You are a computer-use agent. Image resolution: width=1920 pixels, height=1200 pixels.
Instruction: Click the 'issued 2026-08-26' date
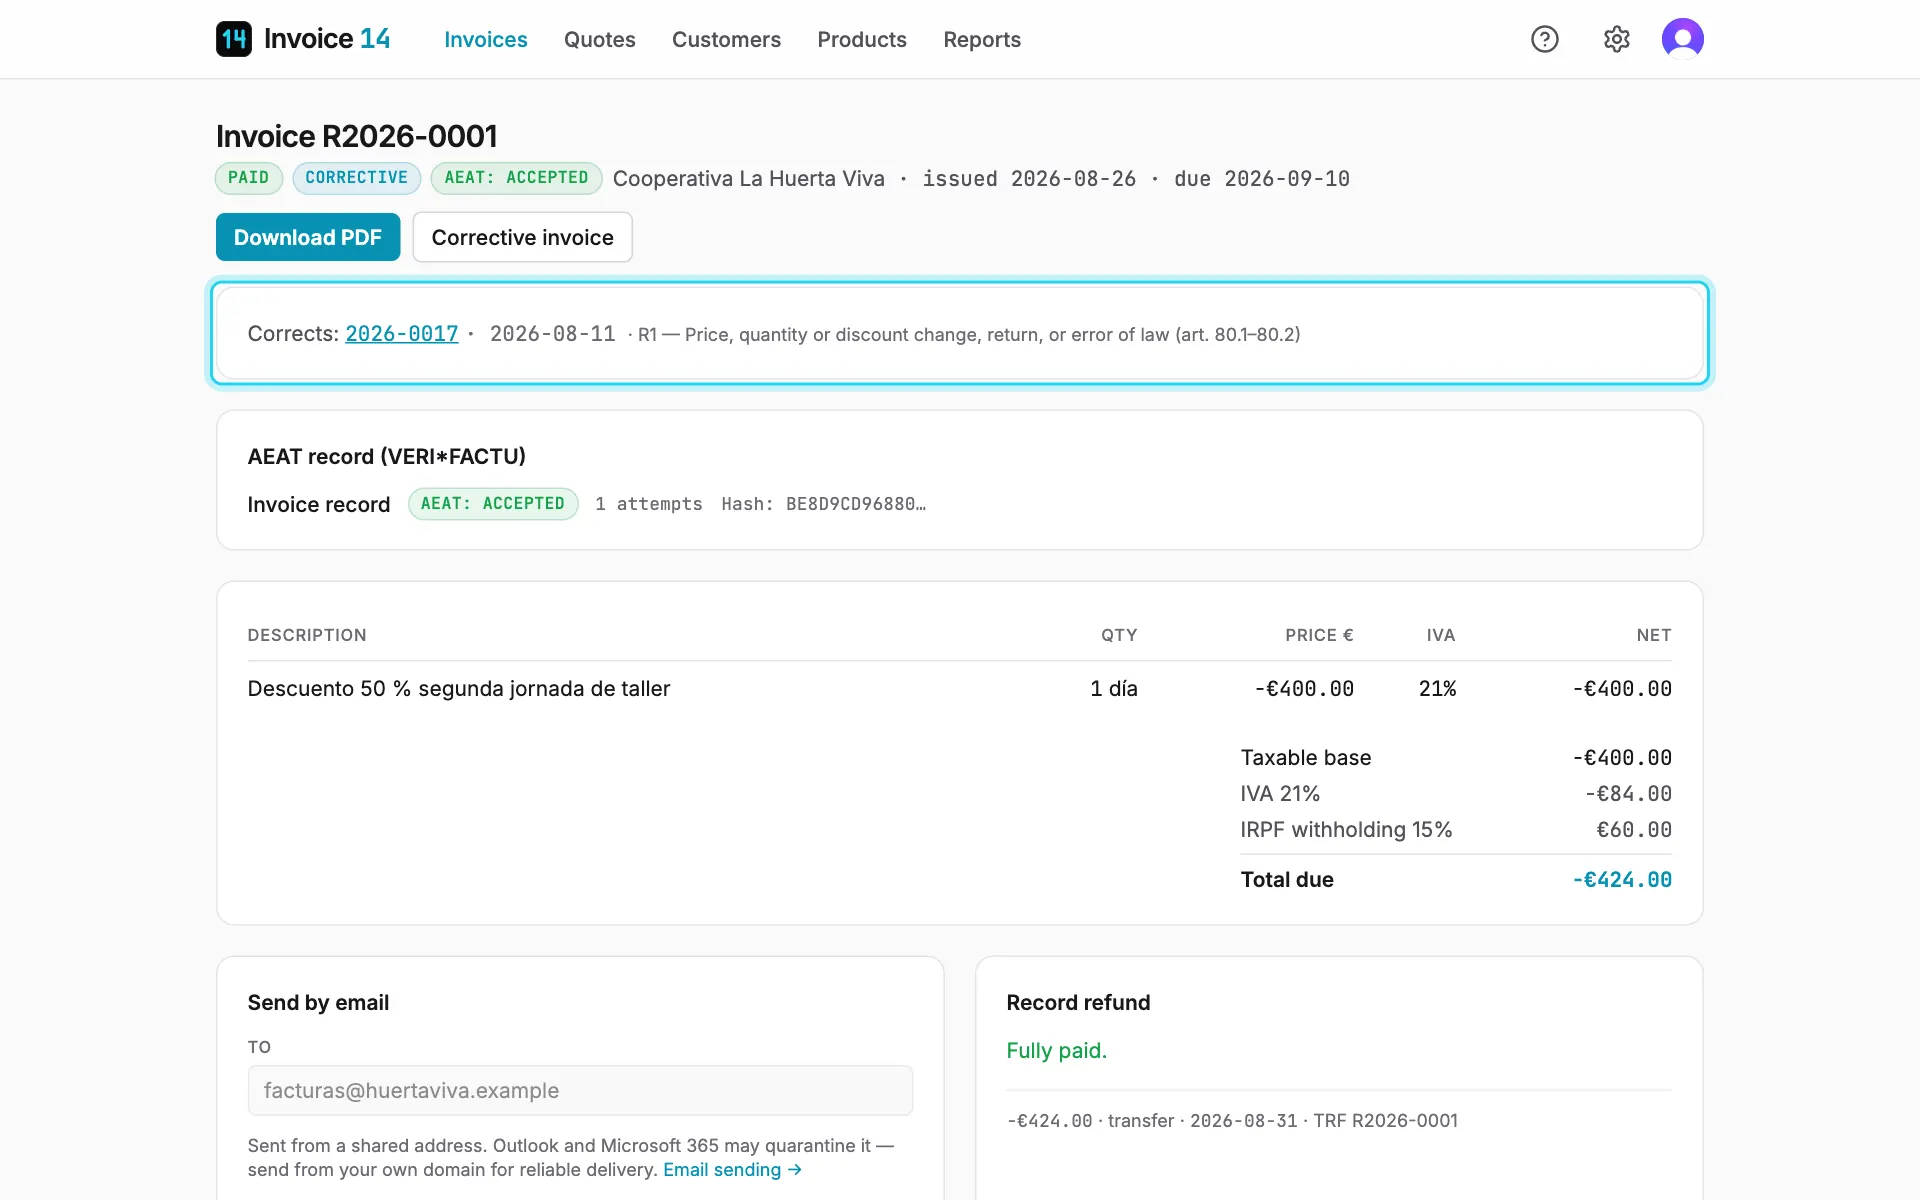1029,179
